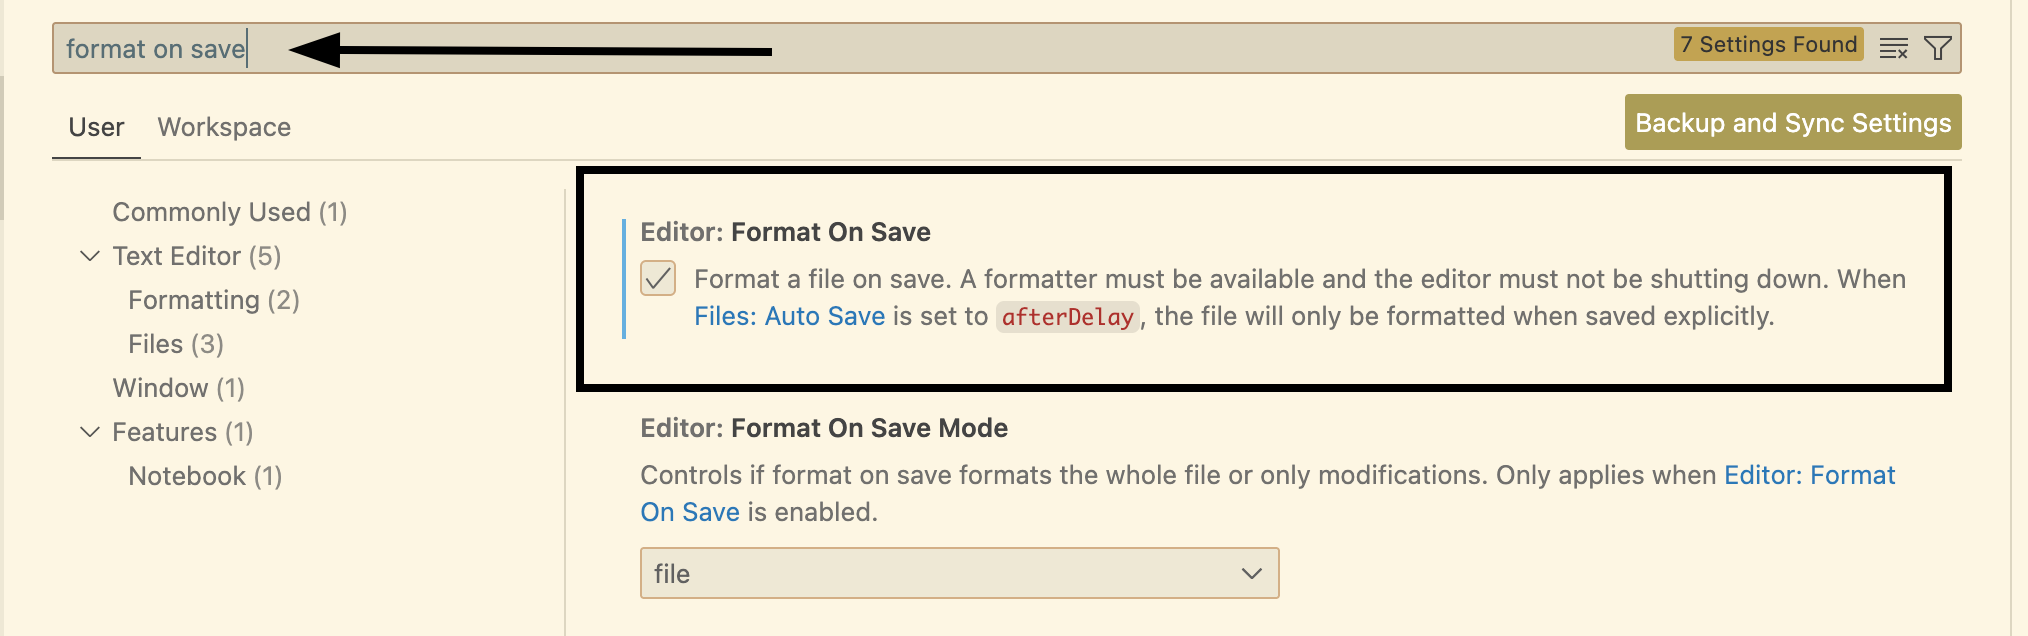Open the Formatting settings category
The image size is (2028, 636).
pos(214,300)
